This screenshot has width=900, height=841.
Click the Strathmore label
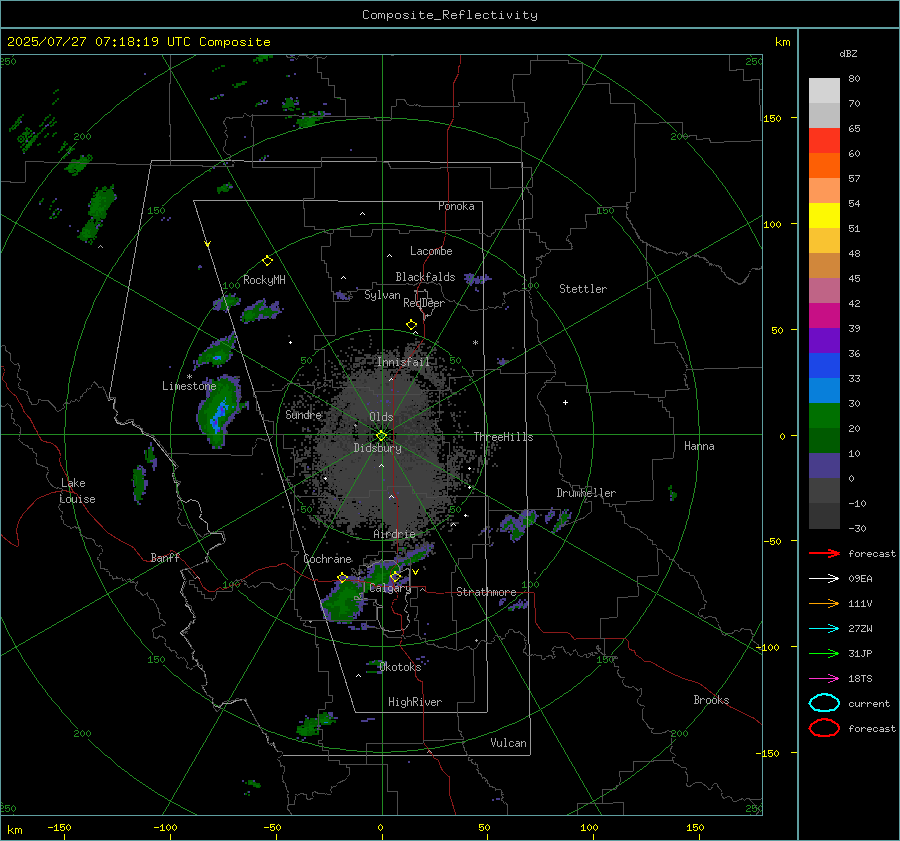(486, 592)
